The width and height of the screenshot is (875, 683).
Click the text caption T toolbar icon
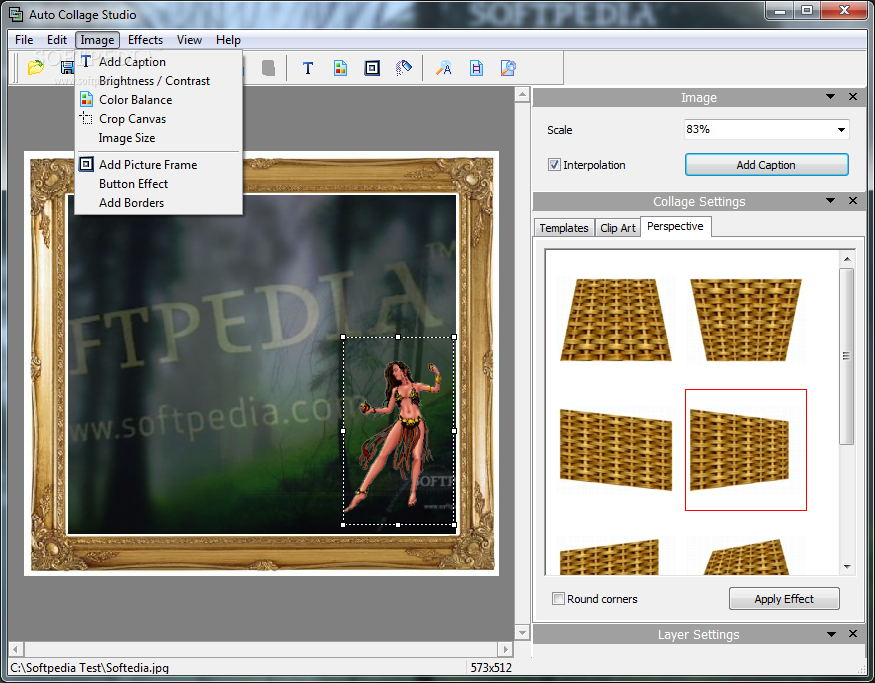coord(307,68)
